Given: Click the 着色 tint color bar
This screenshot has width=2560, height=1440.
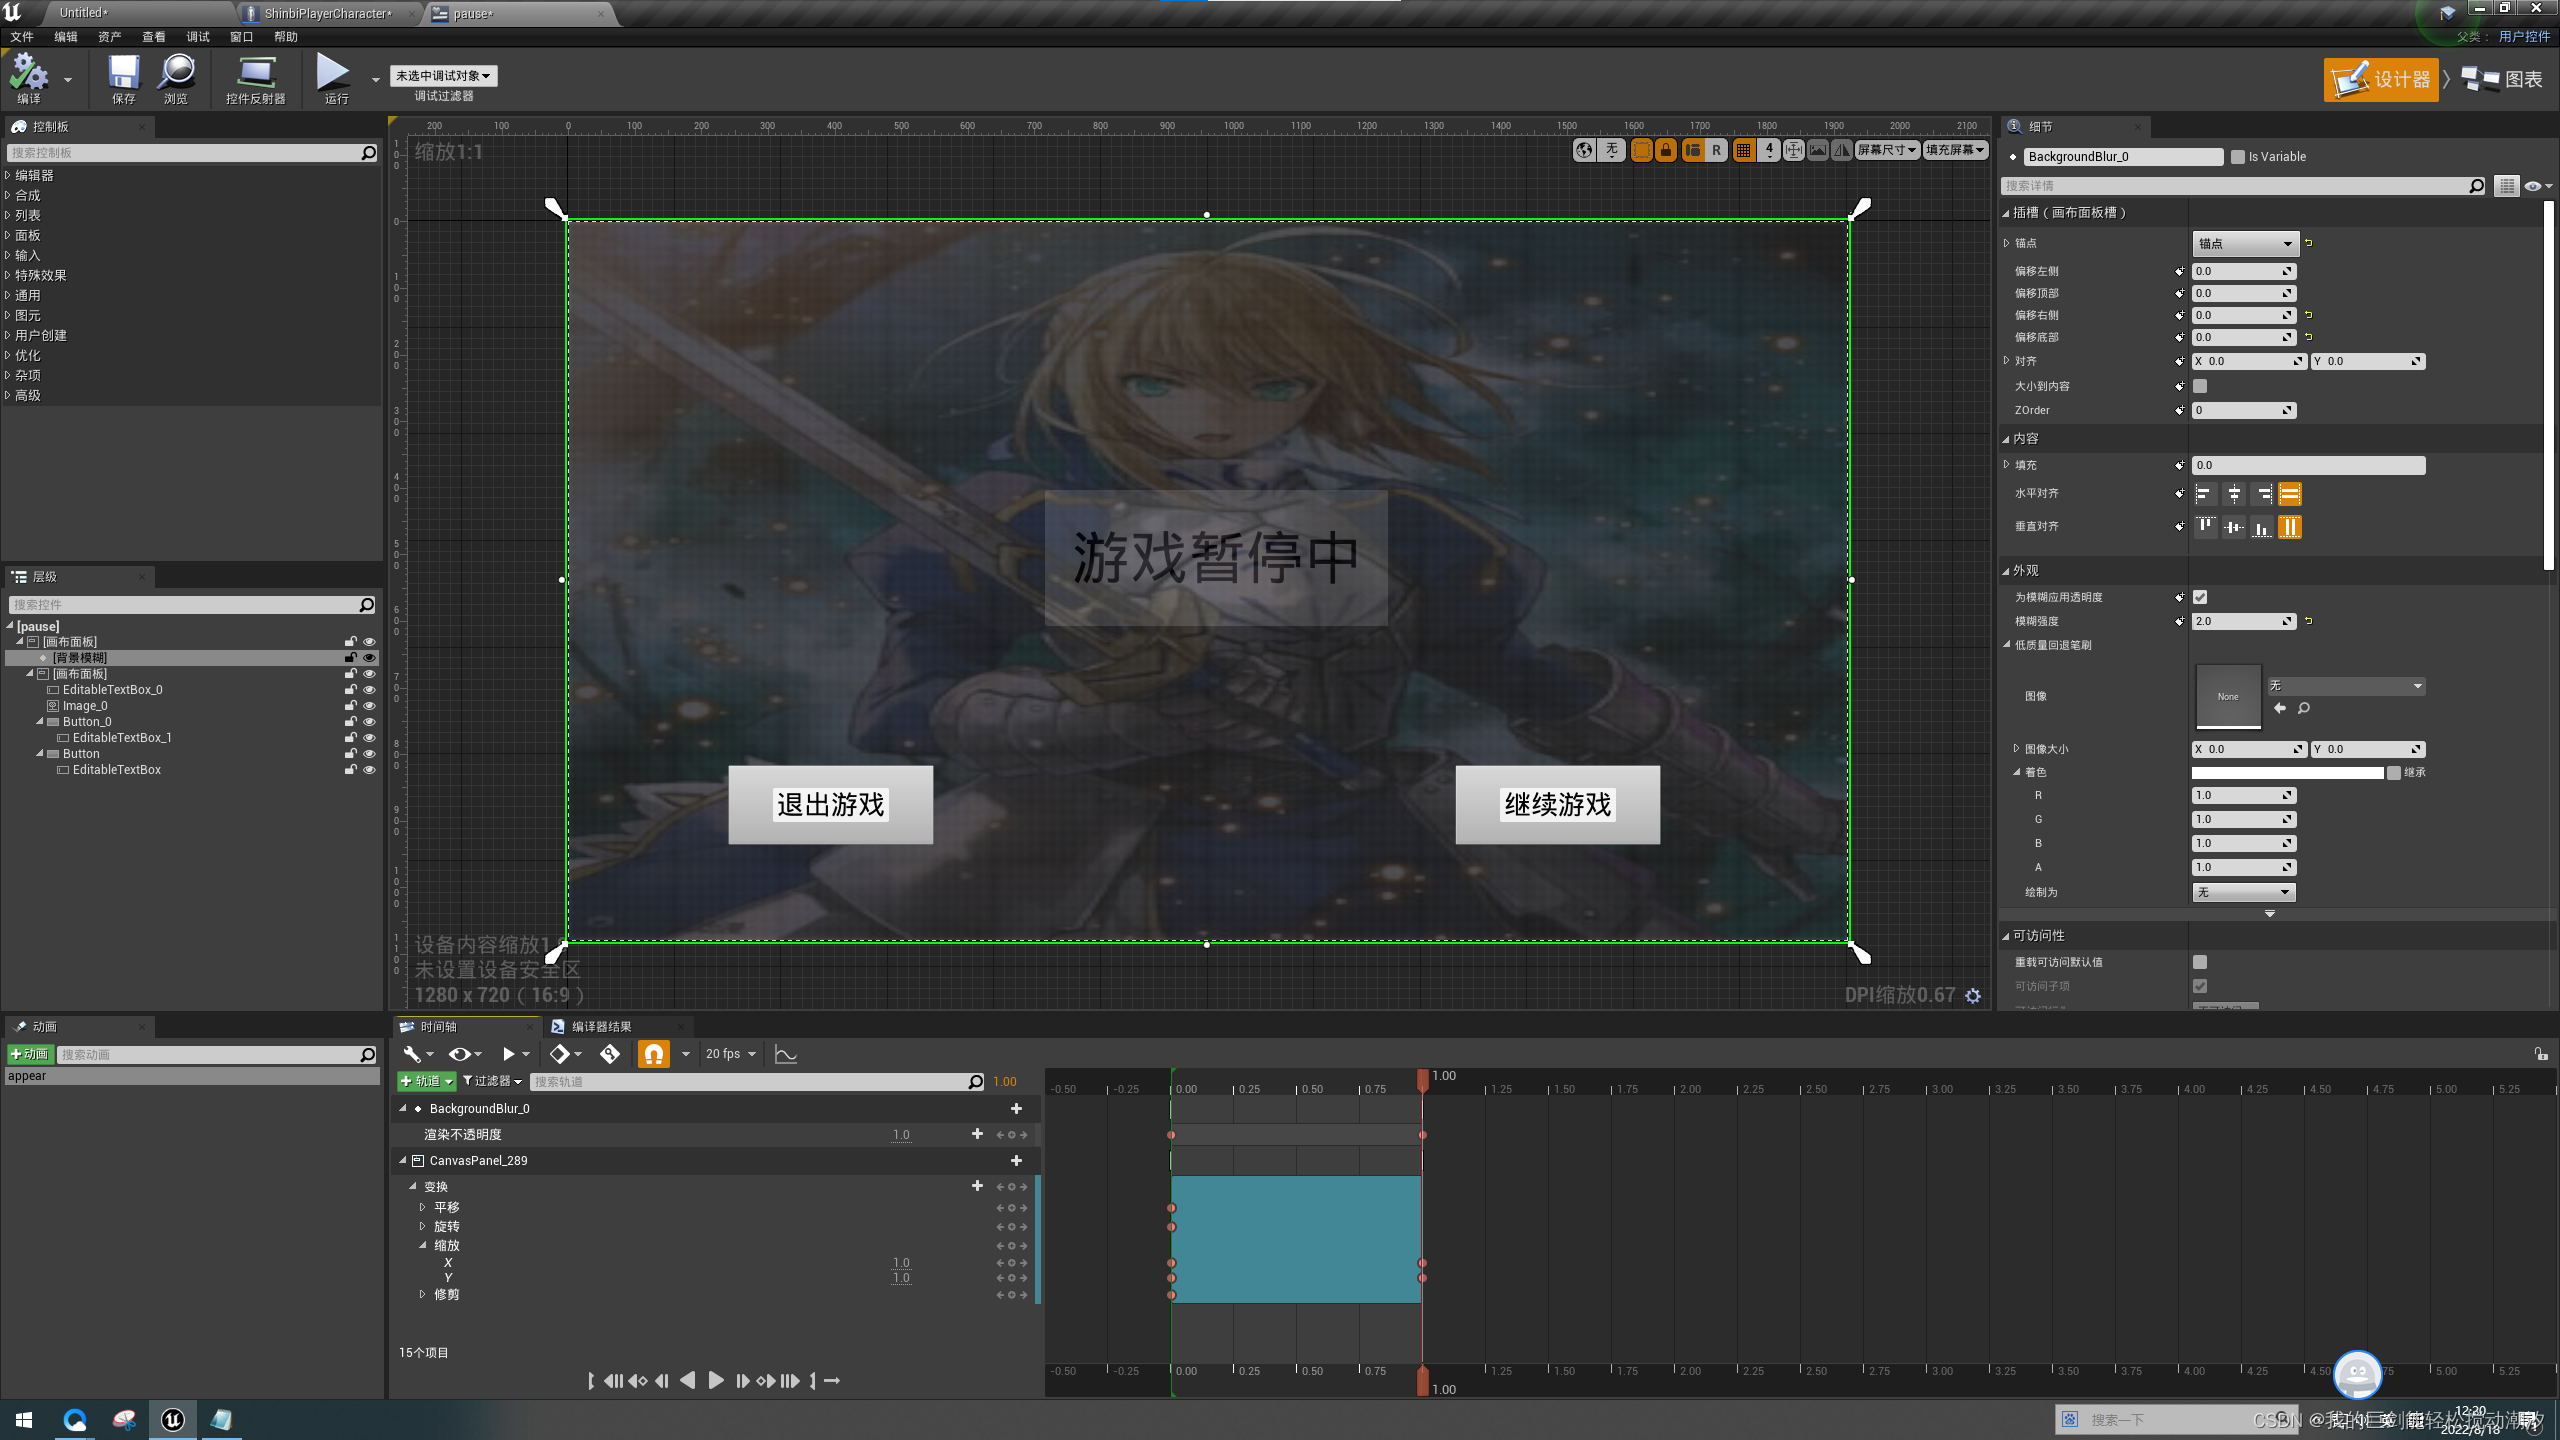Looking at the screenshot, I should 2288,773.
